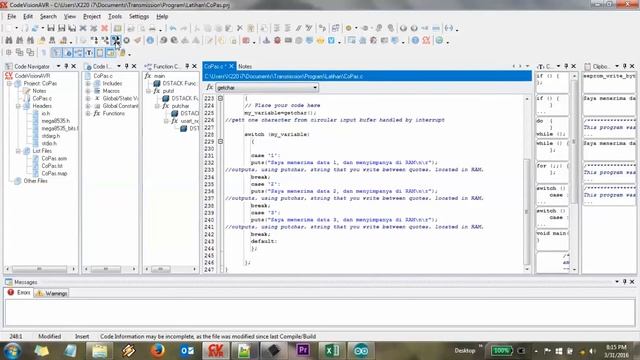Viewport: 640px width, 360px height.
Task: Click the Save file toolbar icon
Action: (x=51, y=28)
